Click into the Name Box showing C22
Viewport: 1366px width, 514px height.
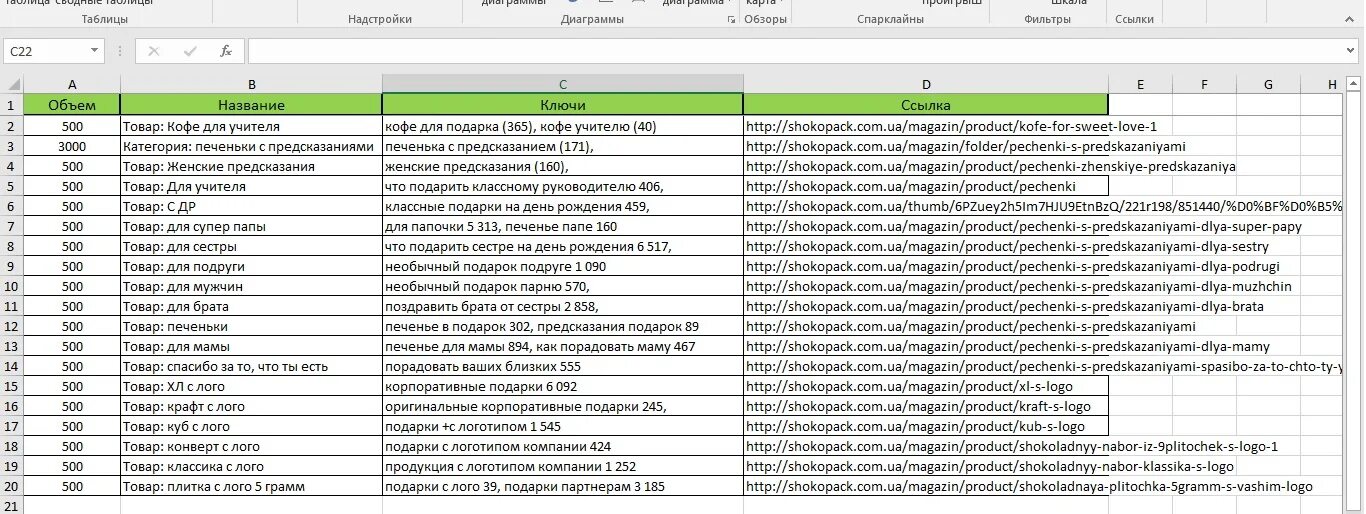coord(46,51)
